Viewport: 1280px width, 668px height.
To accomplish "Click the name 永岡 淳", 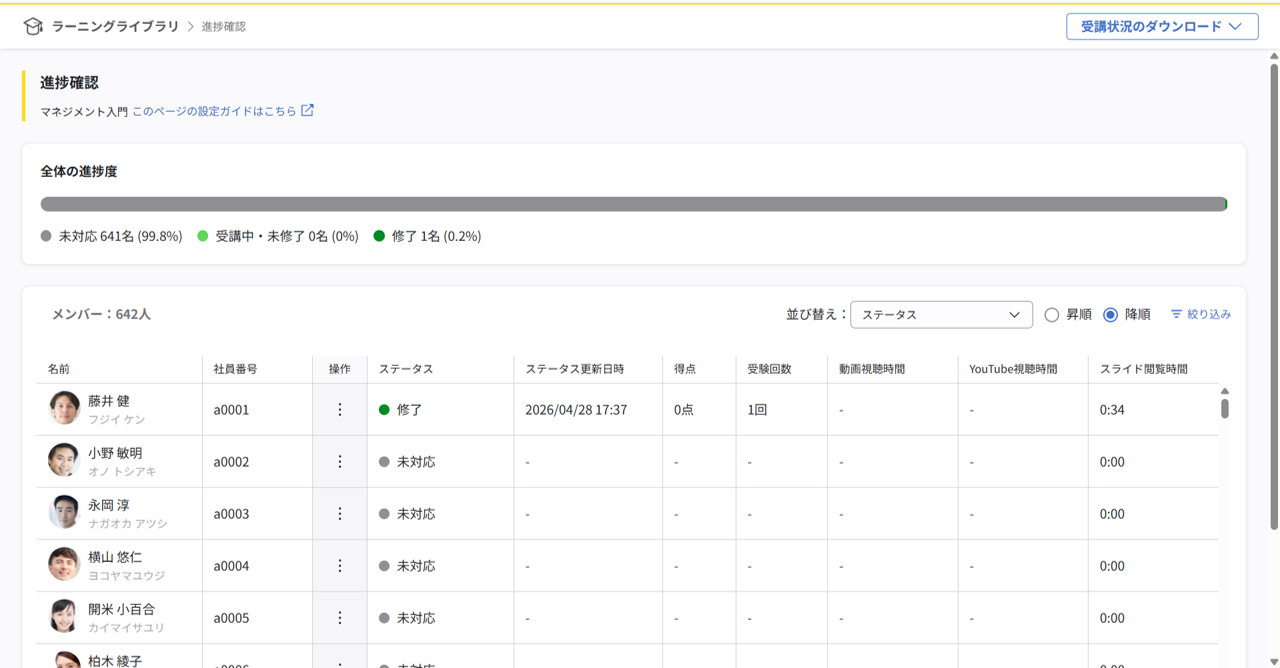I will (109, 505).
